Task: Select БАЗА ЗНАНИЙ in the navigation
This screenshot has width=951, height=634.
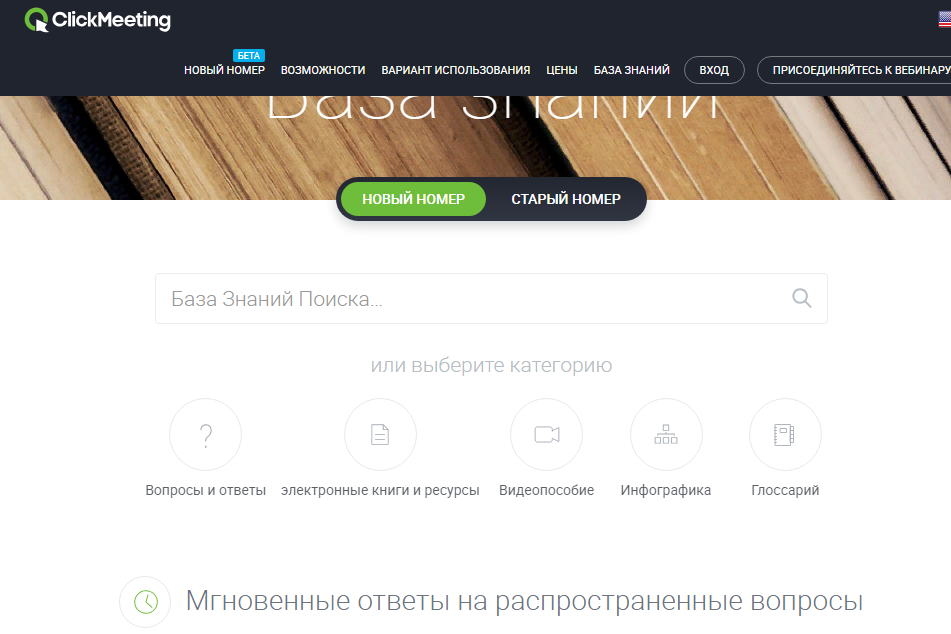Action: [632, 70]
